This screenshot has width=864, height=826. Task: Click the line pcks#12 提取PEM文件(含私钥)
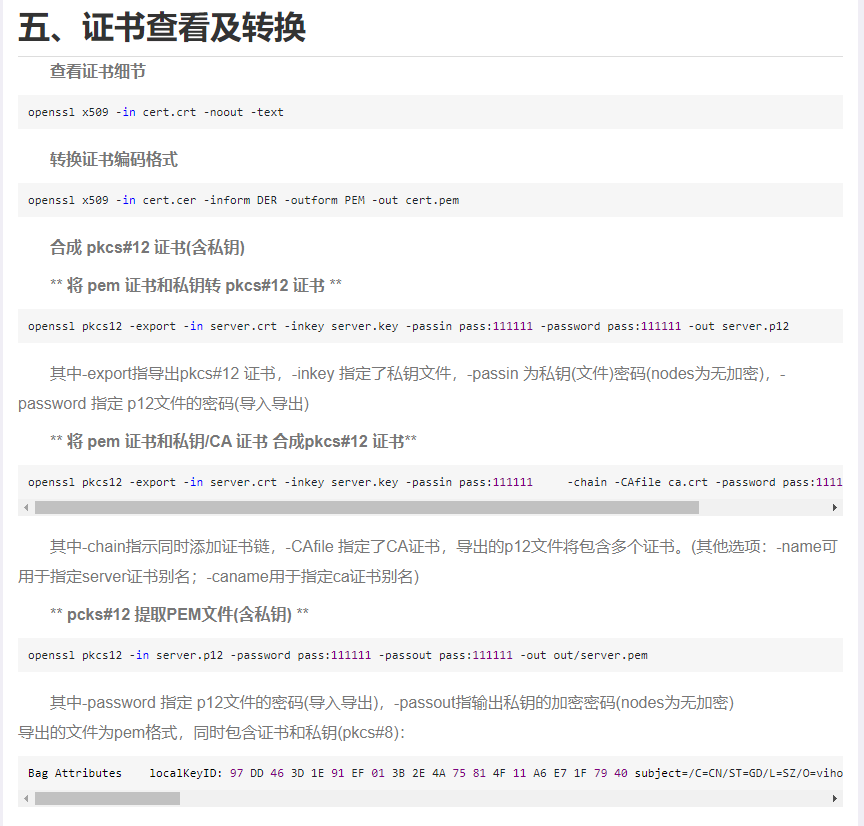click(179, 614)
